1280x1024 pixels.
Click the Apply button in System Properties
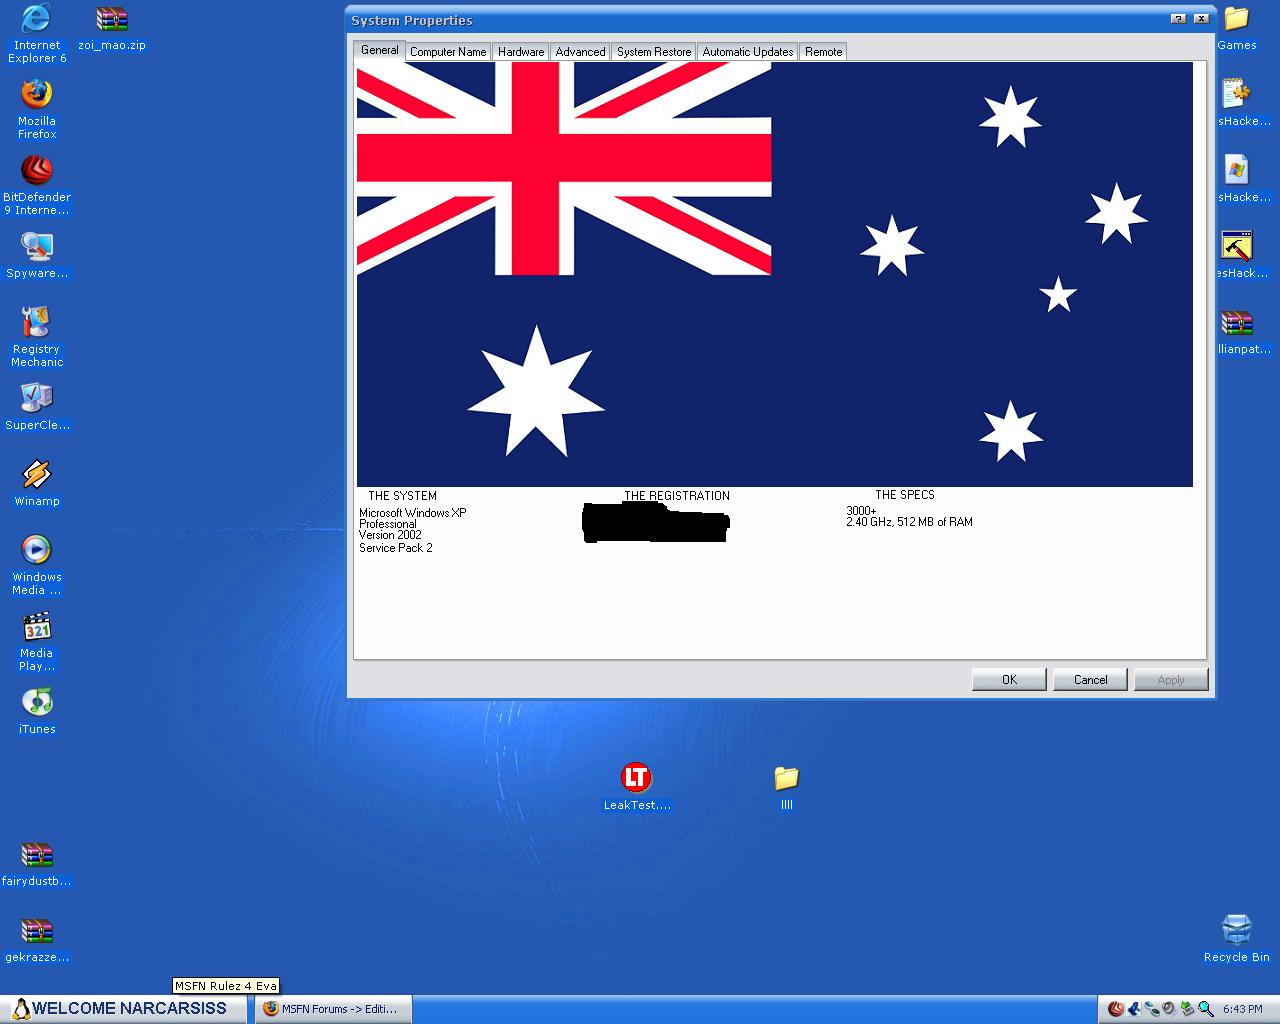point(1171,680)
